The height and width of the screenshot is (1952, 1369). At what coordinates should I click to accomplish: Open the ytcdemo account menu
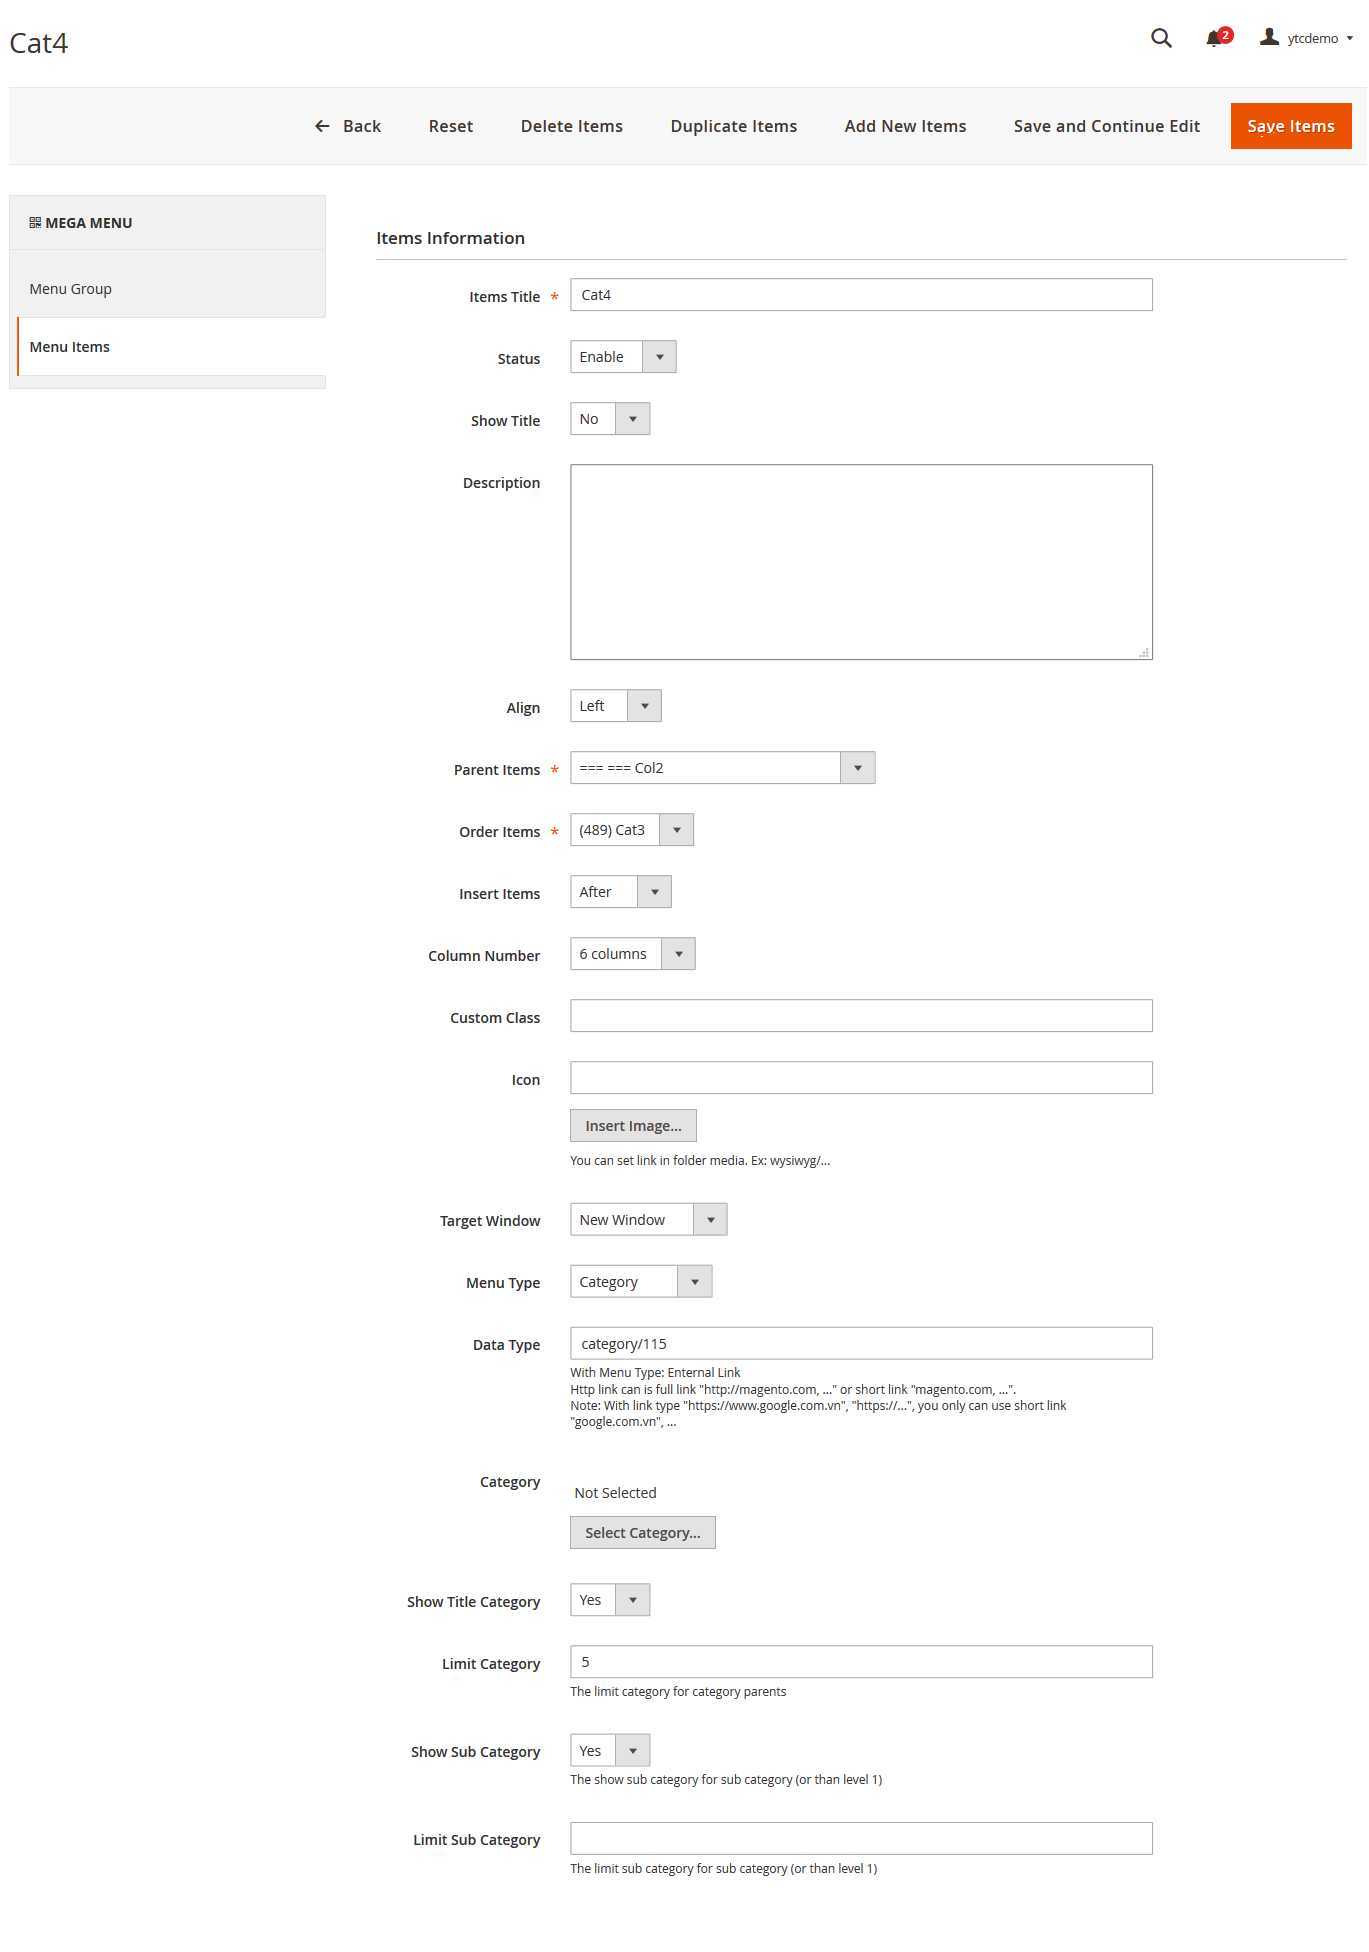coord(1306,38)
